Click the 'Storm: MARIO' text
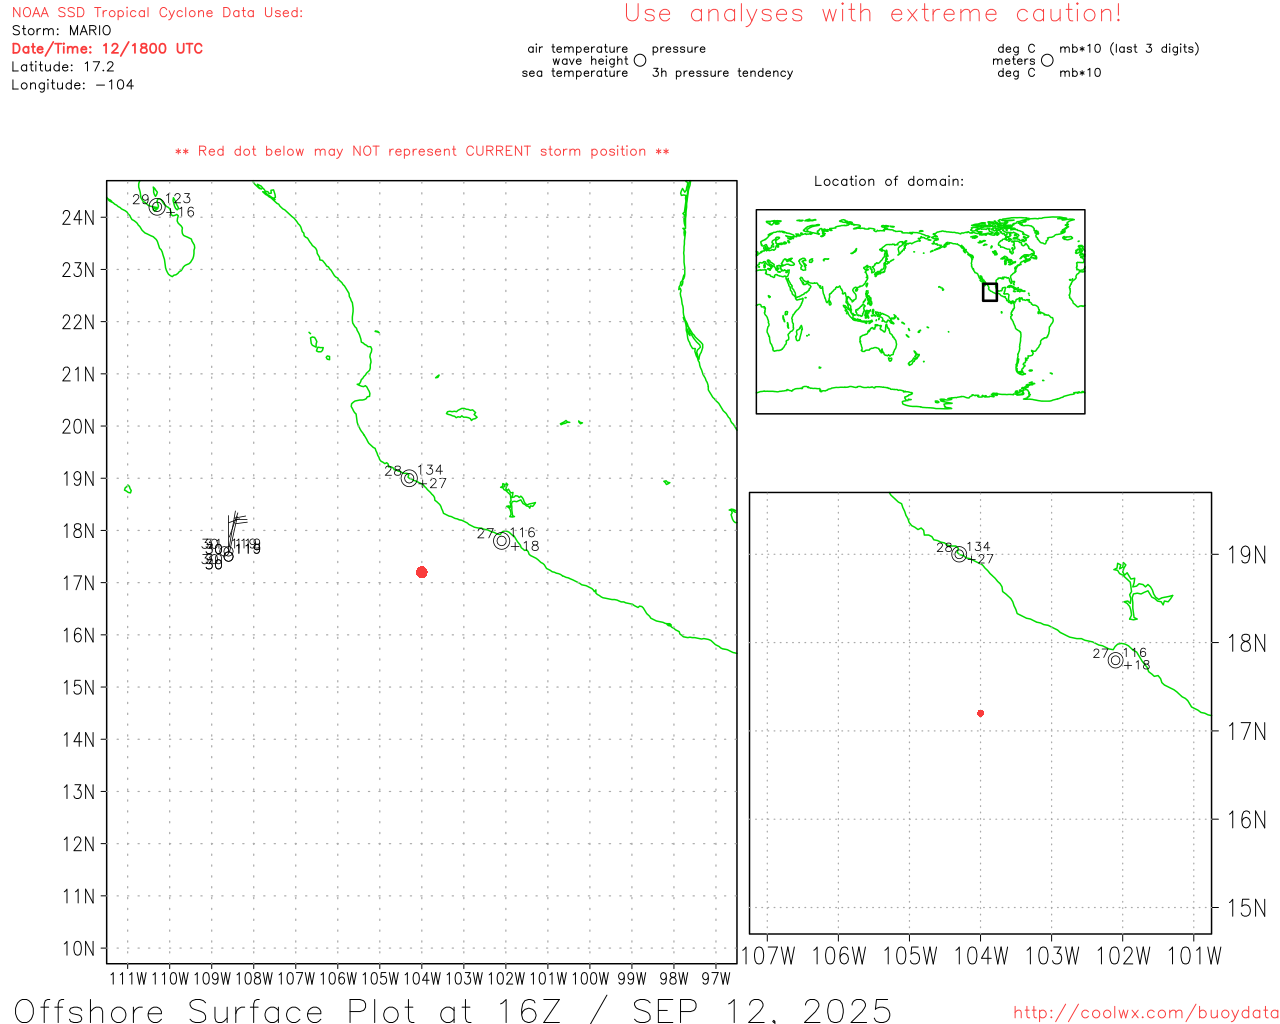 [61, 31]
